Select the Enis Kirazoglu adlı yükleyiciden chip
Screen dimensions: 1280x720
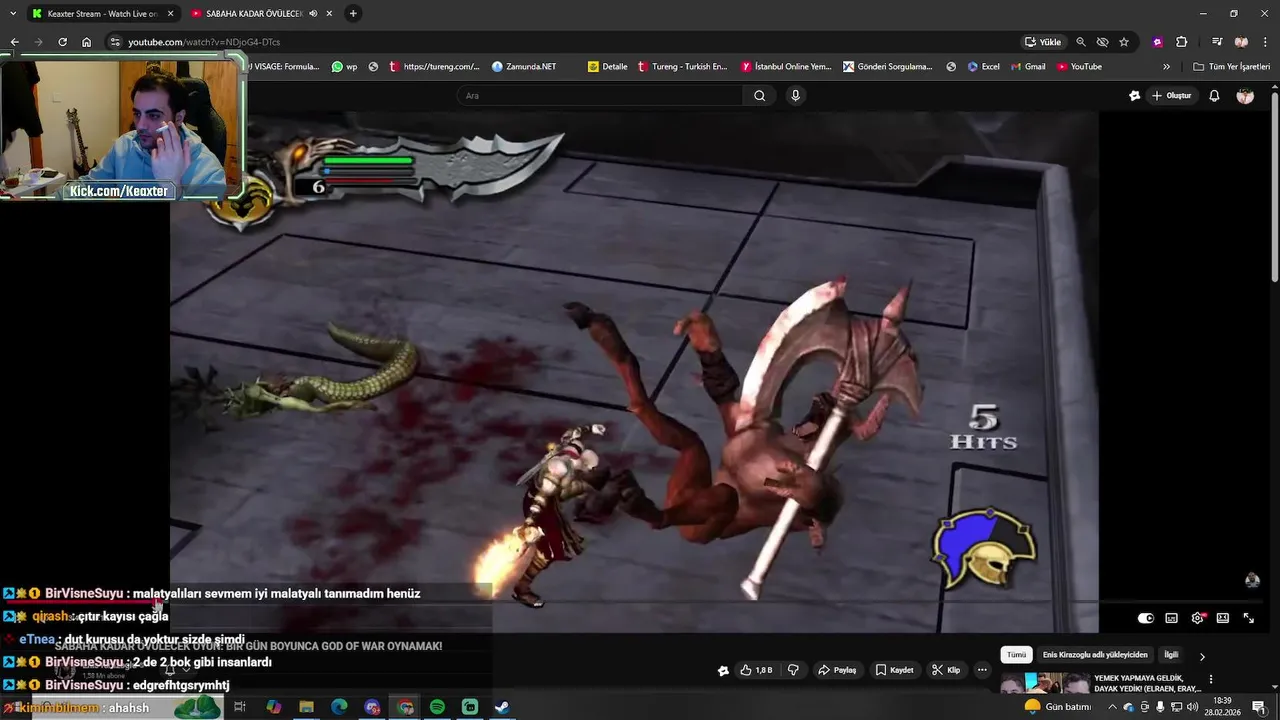tap(1095, 655)
